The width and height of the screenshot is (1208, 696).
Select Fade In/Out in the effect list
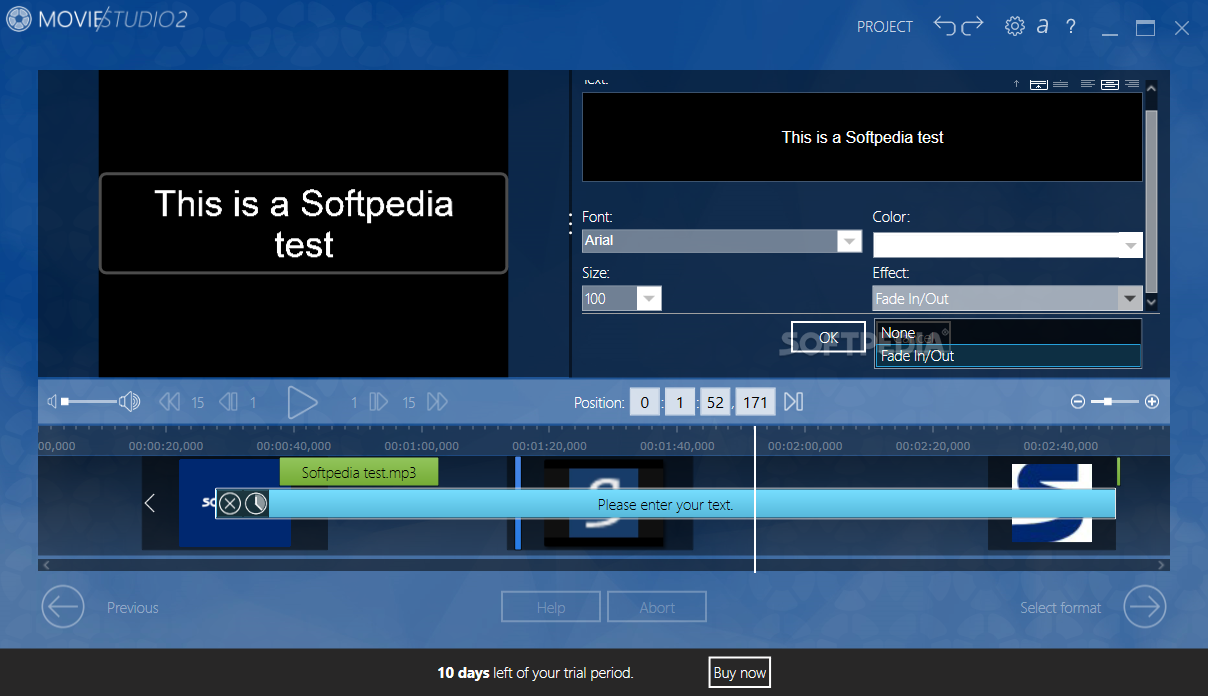coord(1008,355)
